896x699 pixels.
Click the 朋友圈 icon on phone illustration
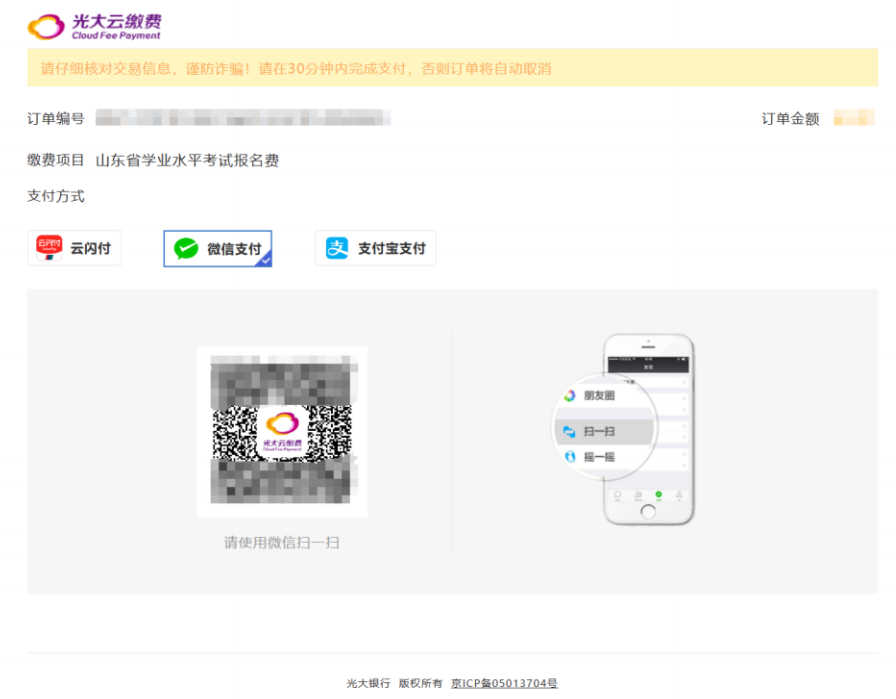tap(569, 396)
